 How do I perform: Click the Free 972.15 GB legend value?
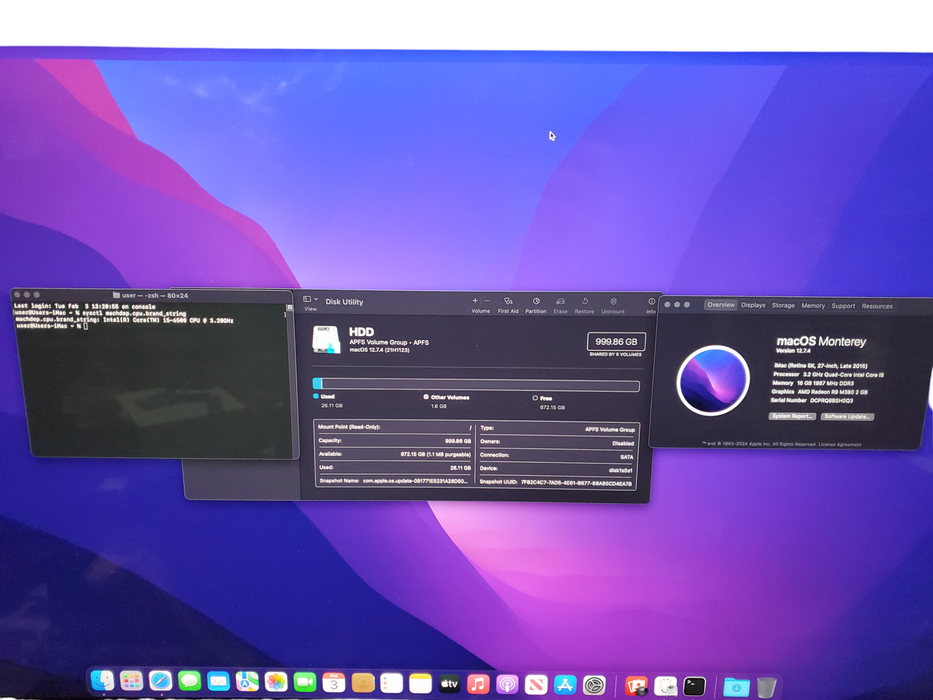552,407
